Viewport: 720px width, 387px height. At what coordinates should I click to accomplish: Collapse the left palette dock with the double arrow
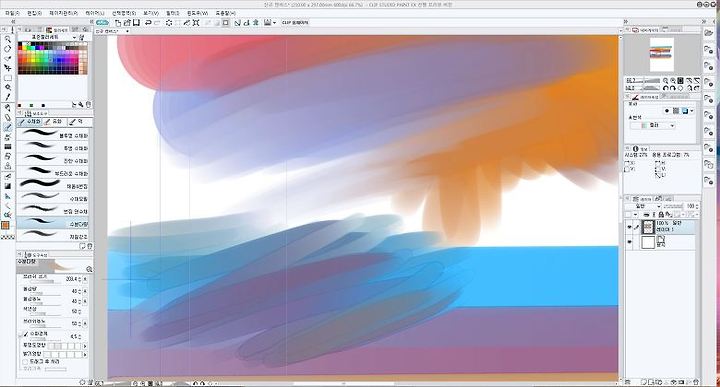coord(13,22)
